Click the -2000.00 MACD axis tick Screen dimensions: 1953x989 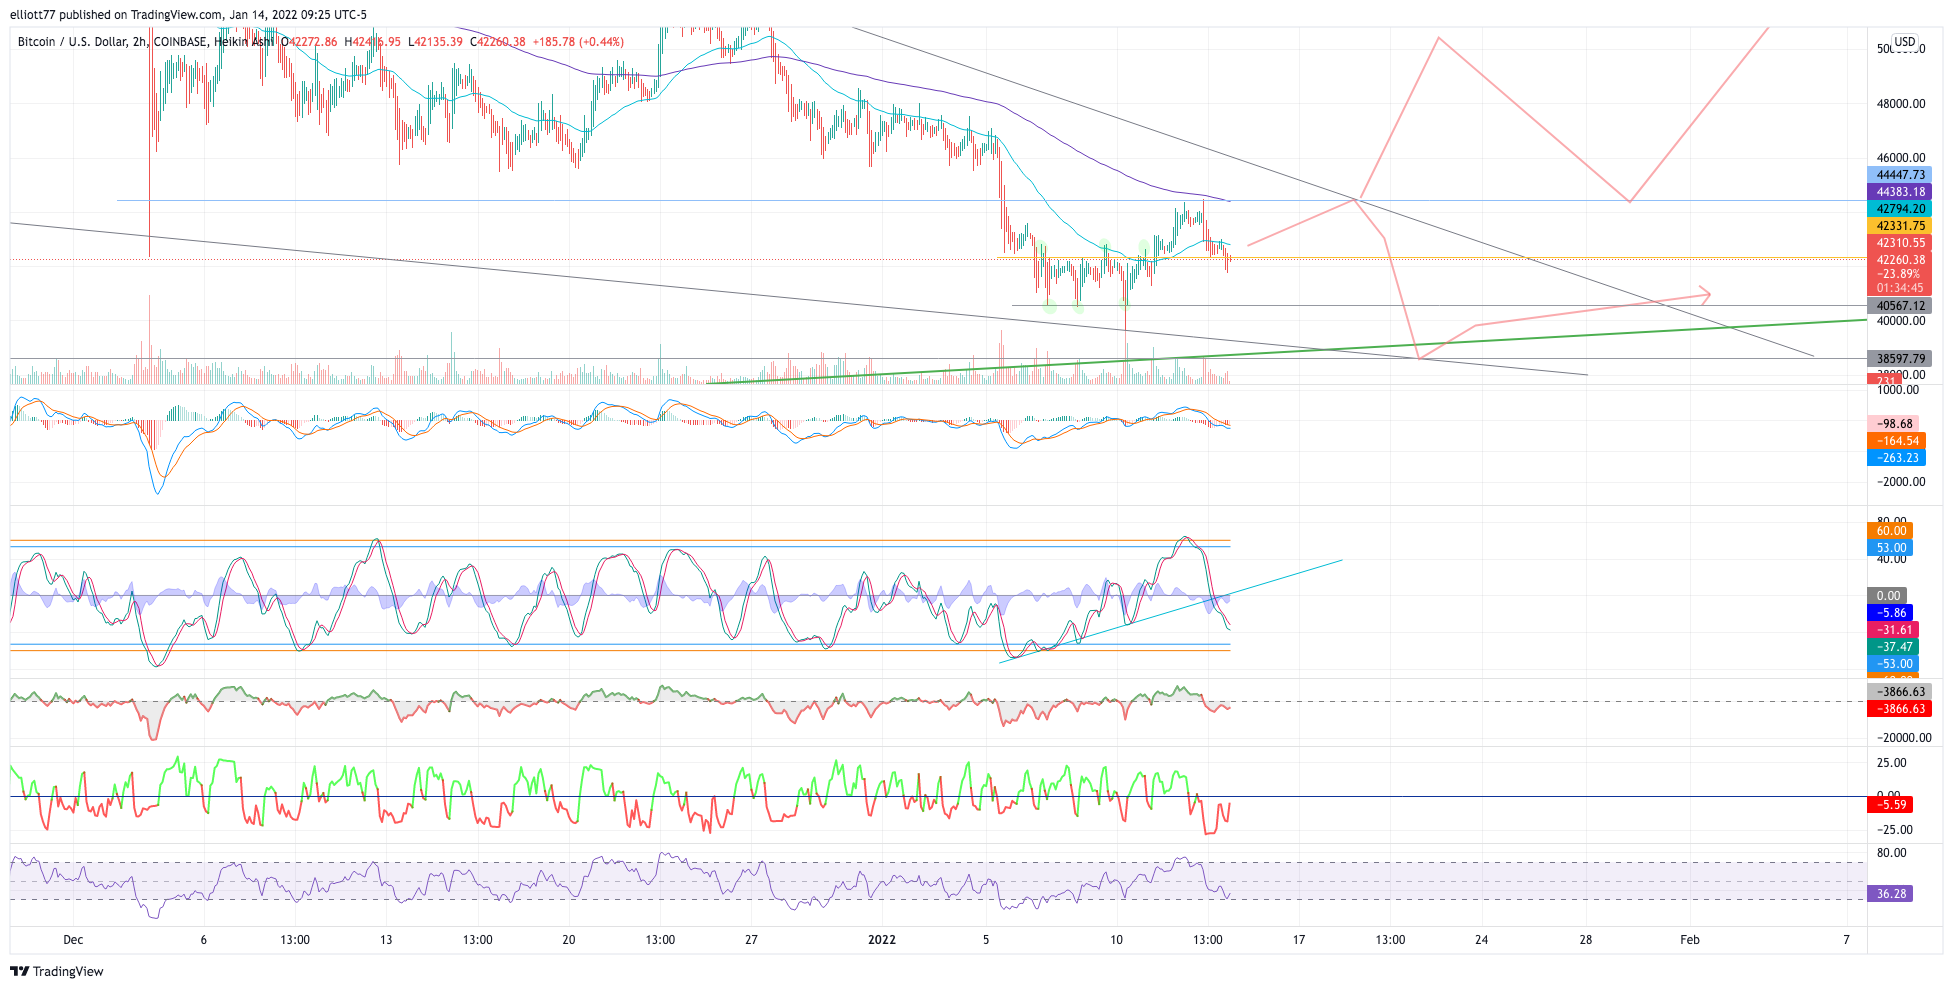(1901, 482)
